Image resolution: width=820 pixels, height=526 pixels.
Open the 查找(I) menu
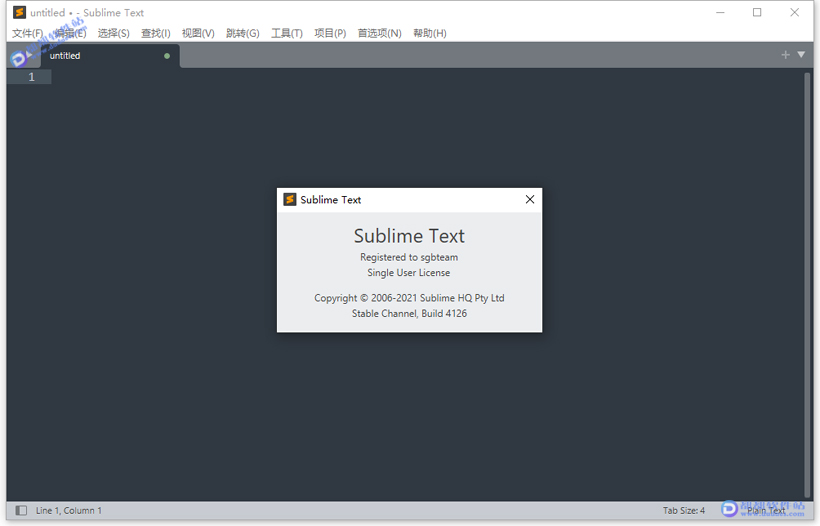click(x=156, y=33)
